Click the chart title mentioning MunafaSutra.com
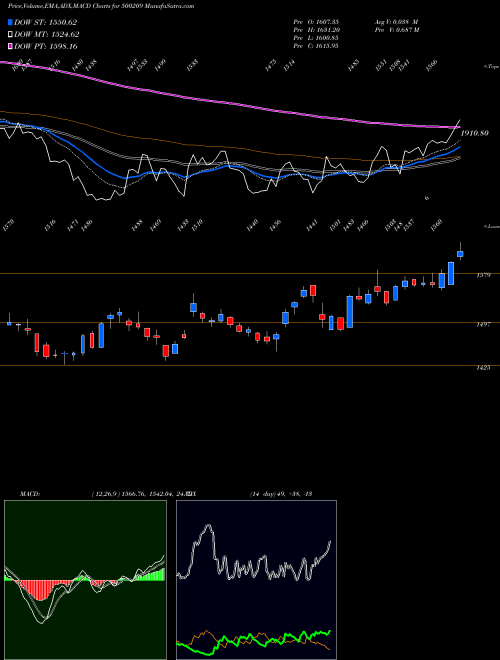 pos(101,6)
